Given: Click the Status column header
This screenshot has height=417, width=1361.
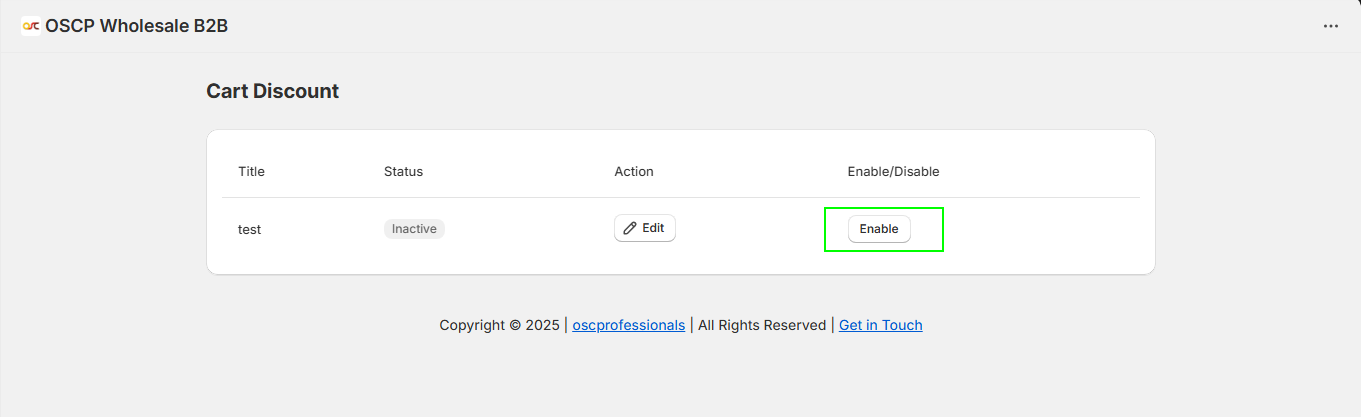Looking at the screenshot, I should [403, 171].
